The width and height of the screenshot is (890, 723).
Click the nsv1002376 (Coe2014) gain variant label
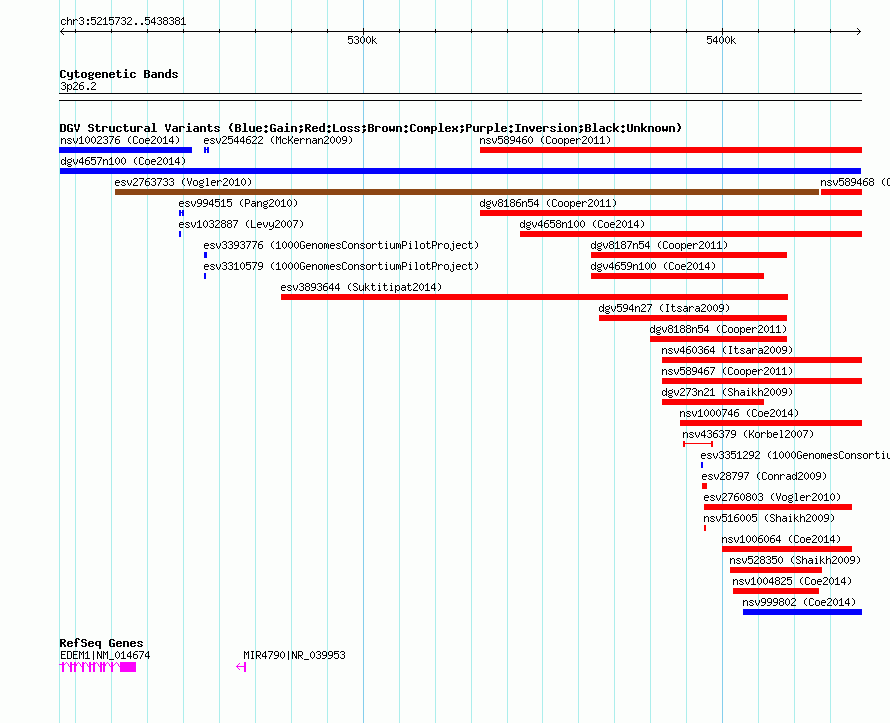(120, 140)
